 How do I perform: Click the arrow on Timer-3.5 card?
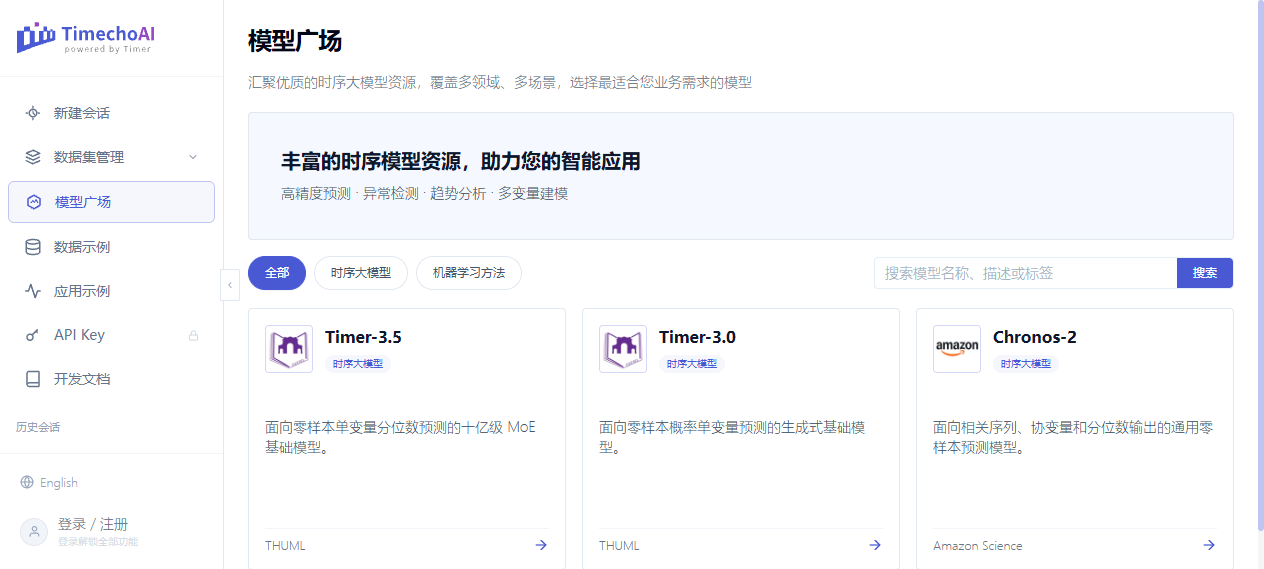click(x=541, y=545)
